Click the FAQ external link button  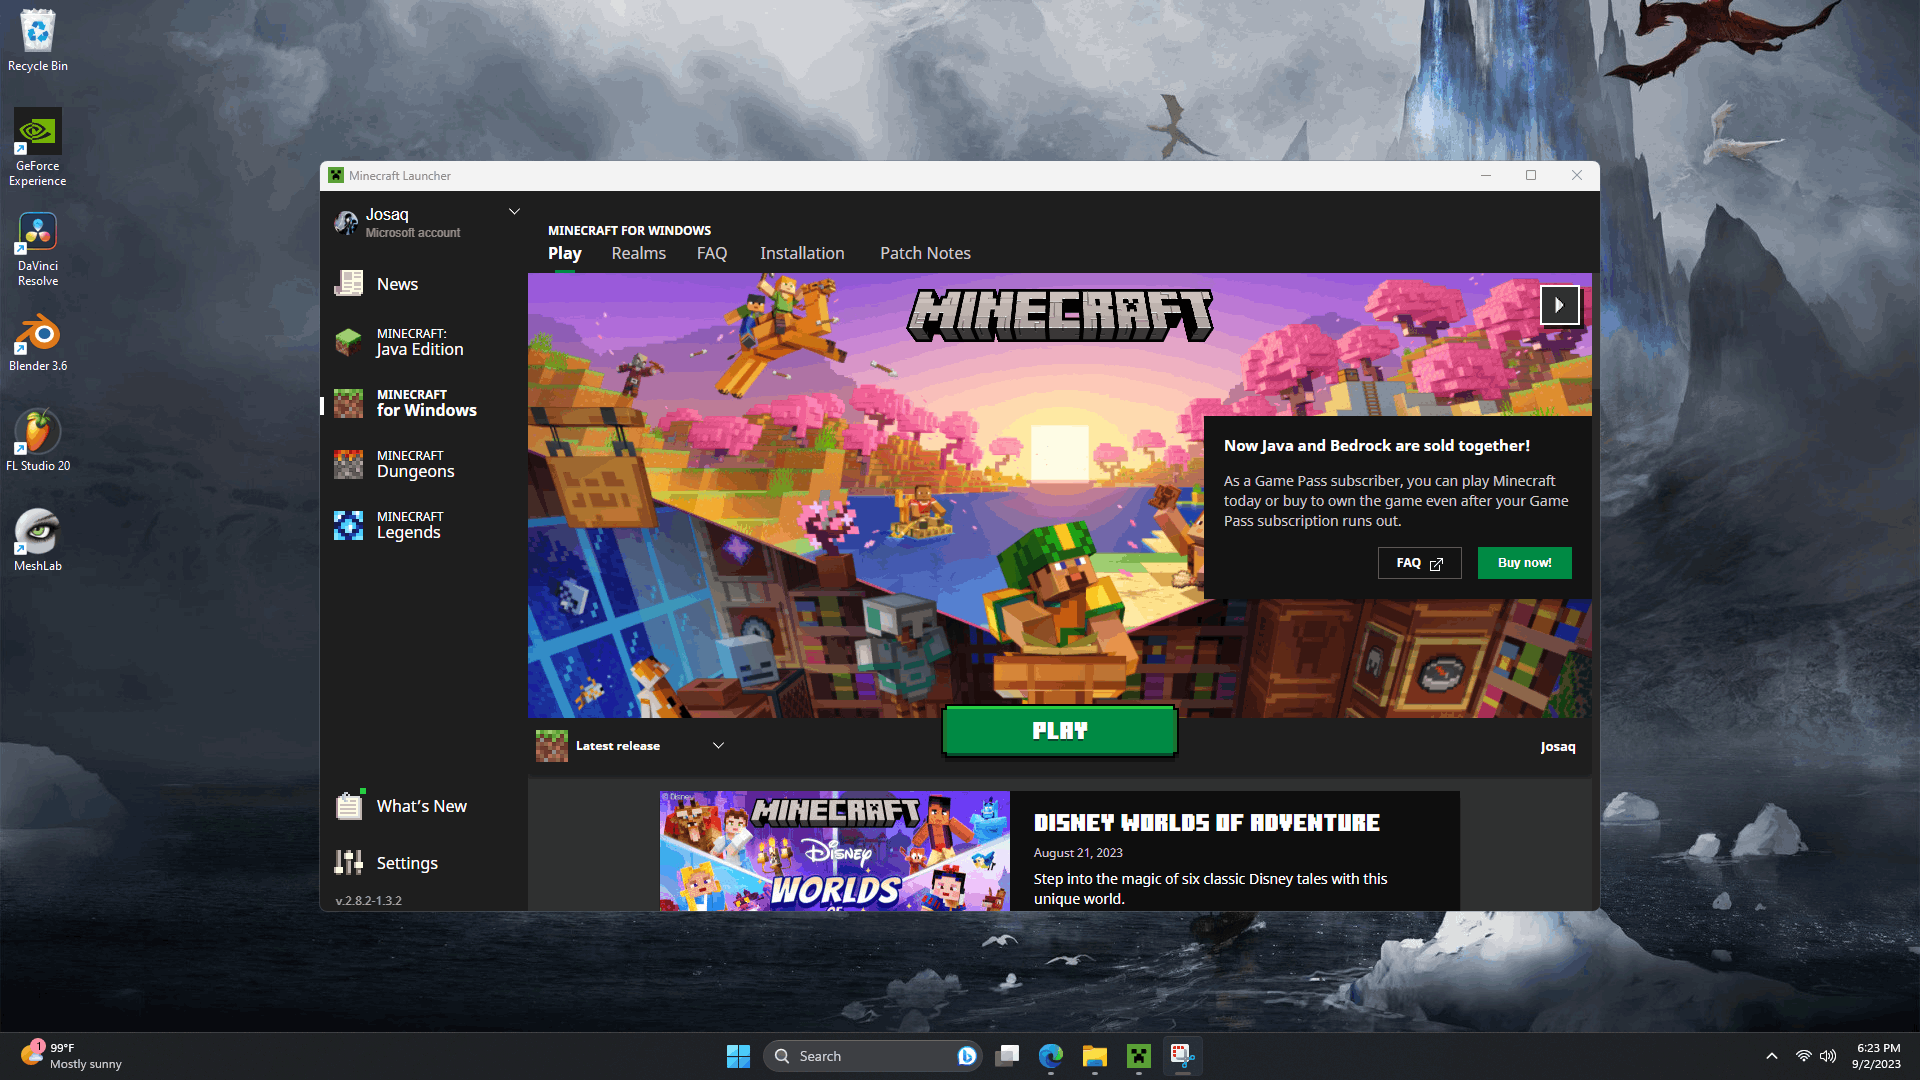pos(1418,562)
